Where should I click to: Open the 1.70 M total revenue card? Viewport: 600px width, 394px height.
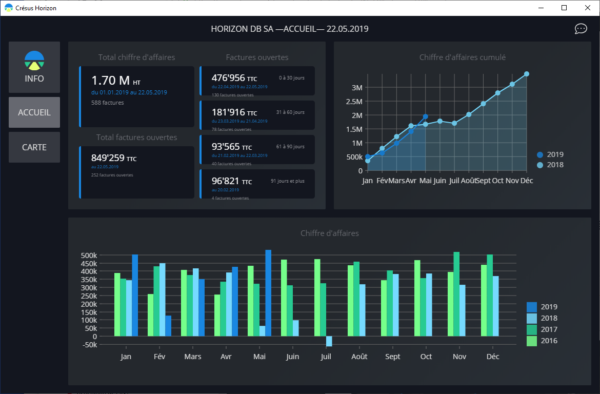click(x=137, y=96)
